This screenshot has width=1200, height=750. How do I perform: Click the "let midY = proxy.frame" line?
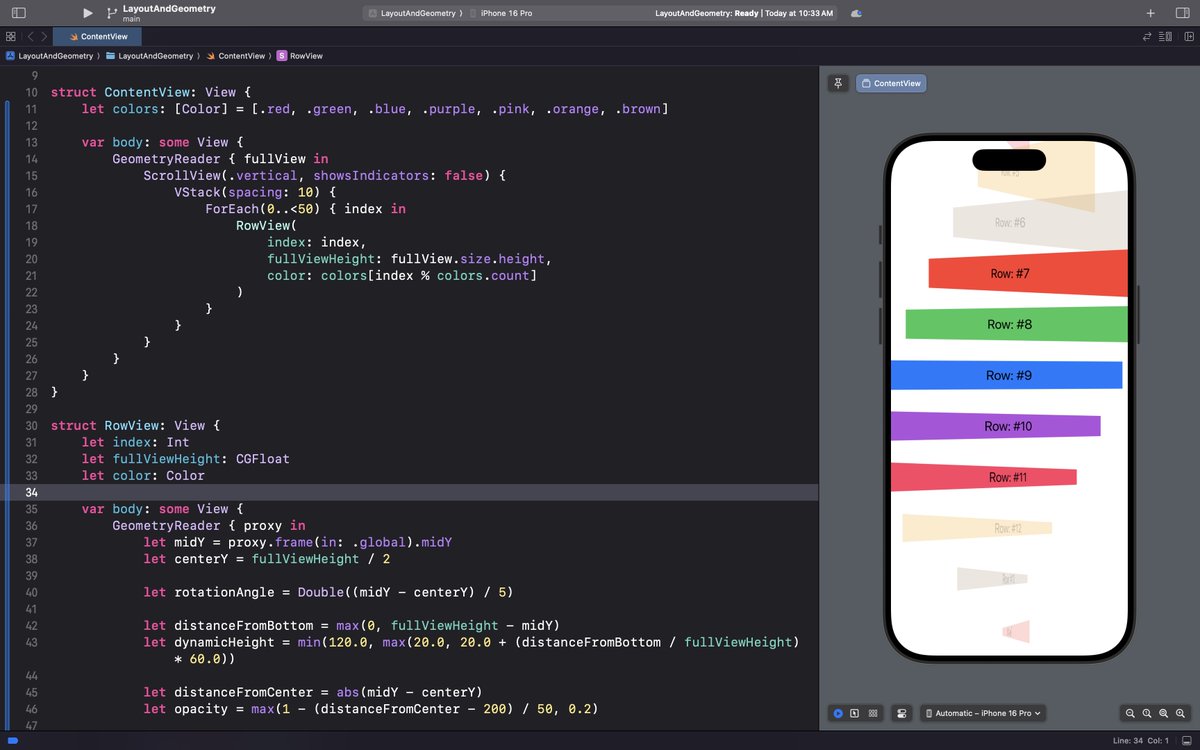tap(298, 542)
